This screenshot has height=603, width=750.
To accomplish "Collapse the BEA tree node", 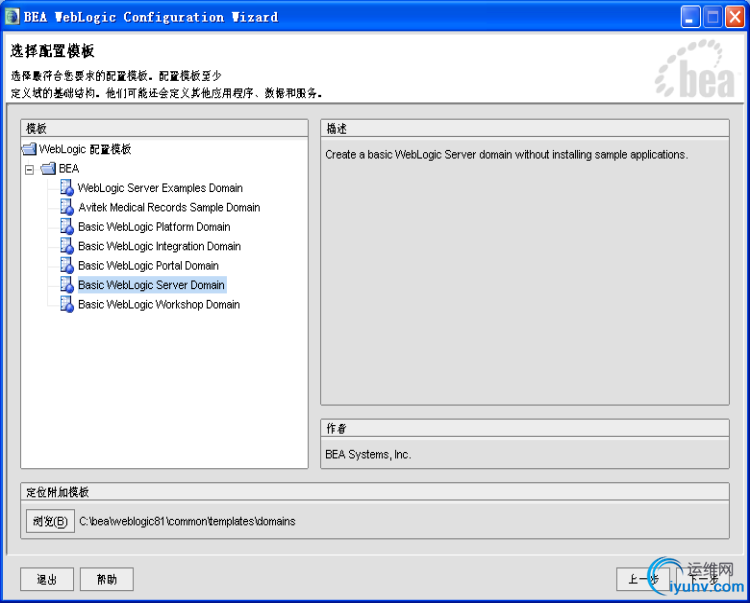I will [x=30, y=169].
